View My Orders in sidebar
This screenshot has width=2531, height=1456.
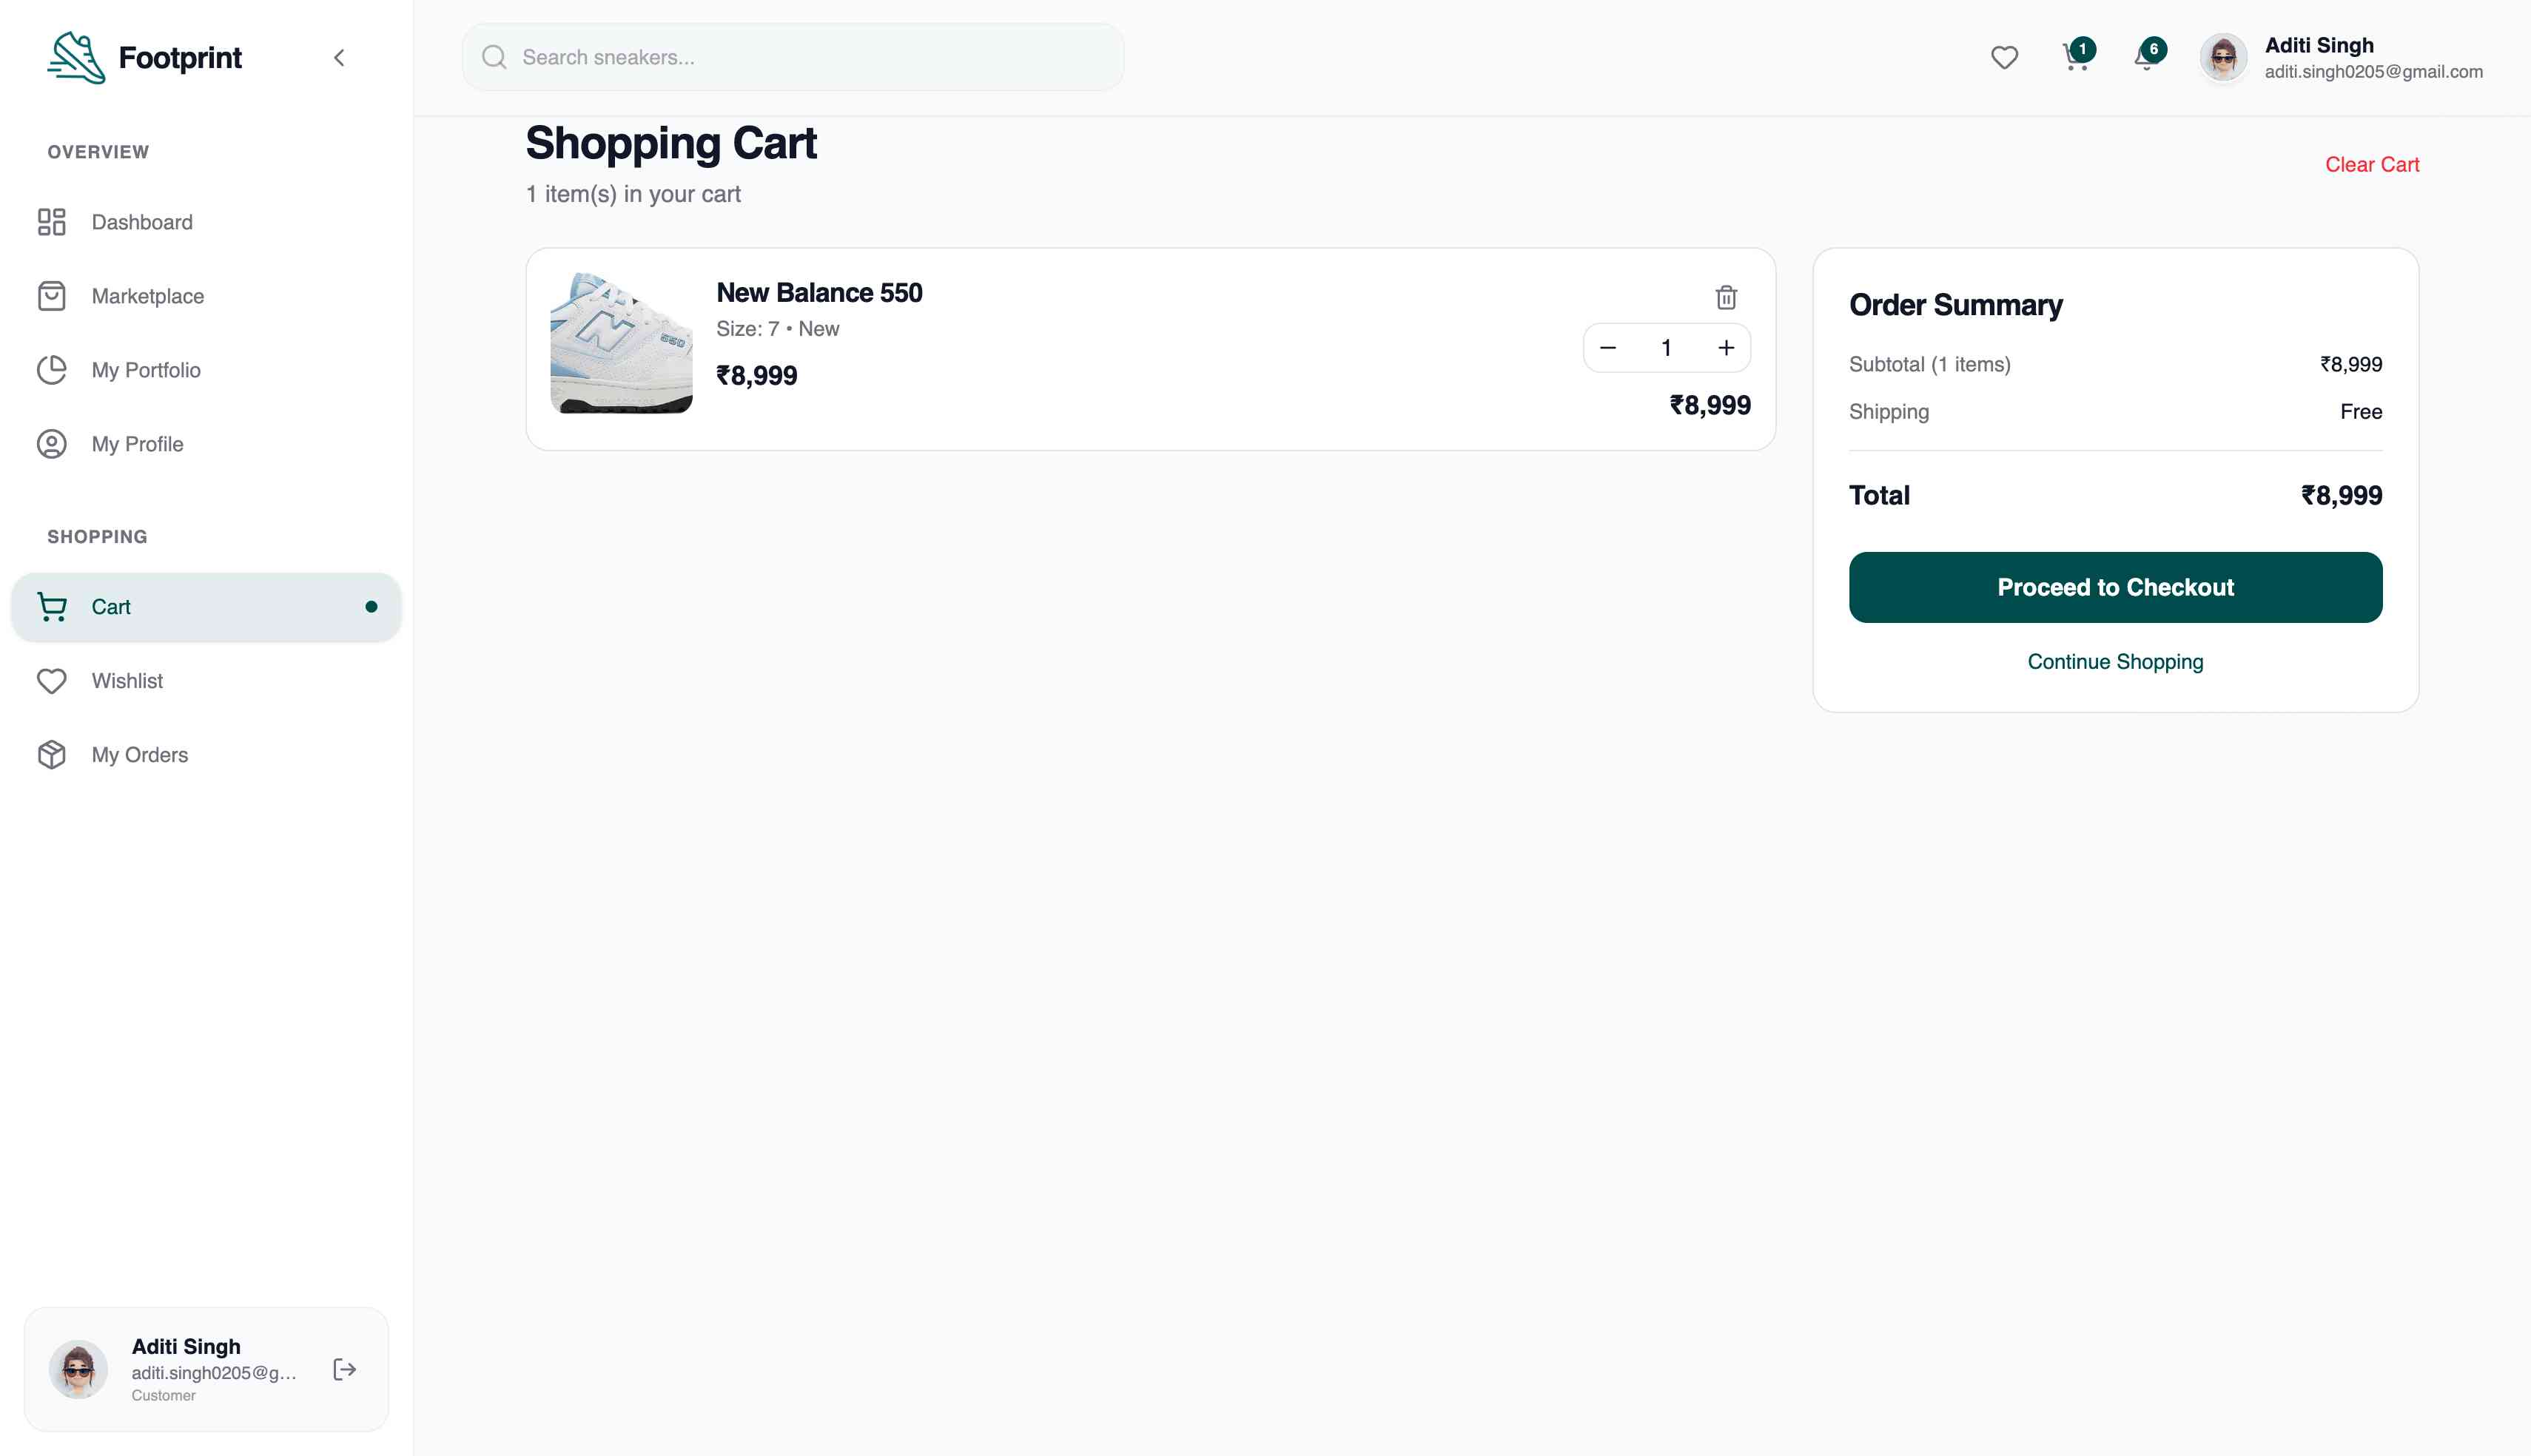pos(139,755)
